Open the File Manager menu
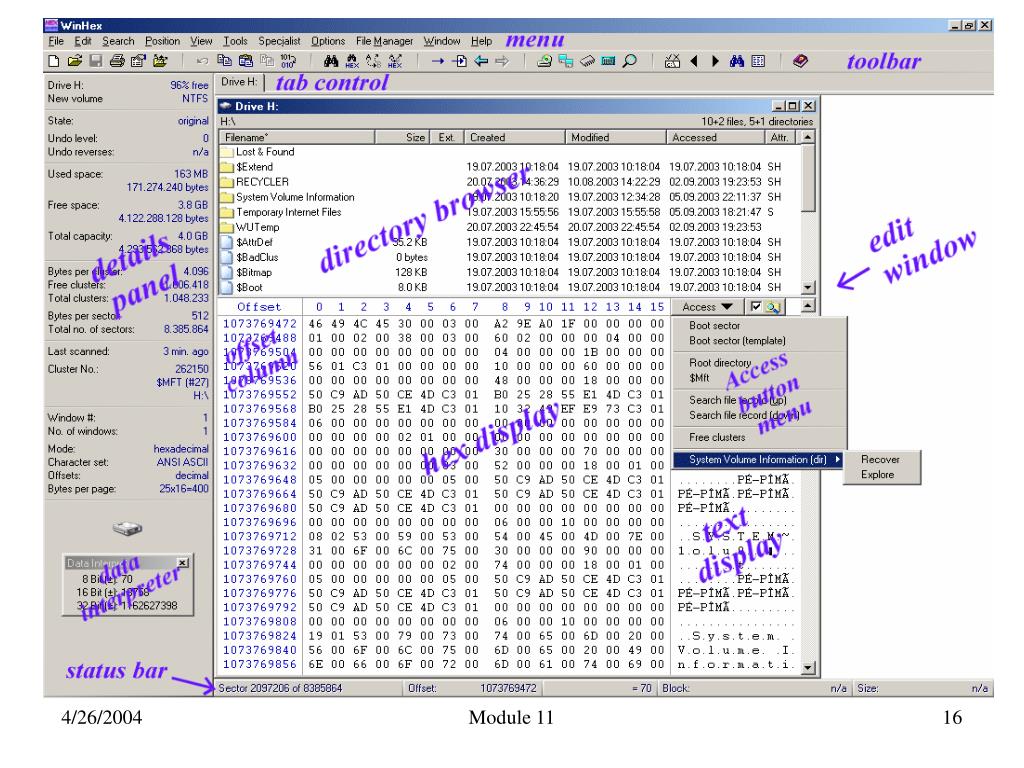The width and height of the screenshot is (1024, 768). tap(385, 40)
